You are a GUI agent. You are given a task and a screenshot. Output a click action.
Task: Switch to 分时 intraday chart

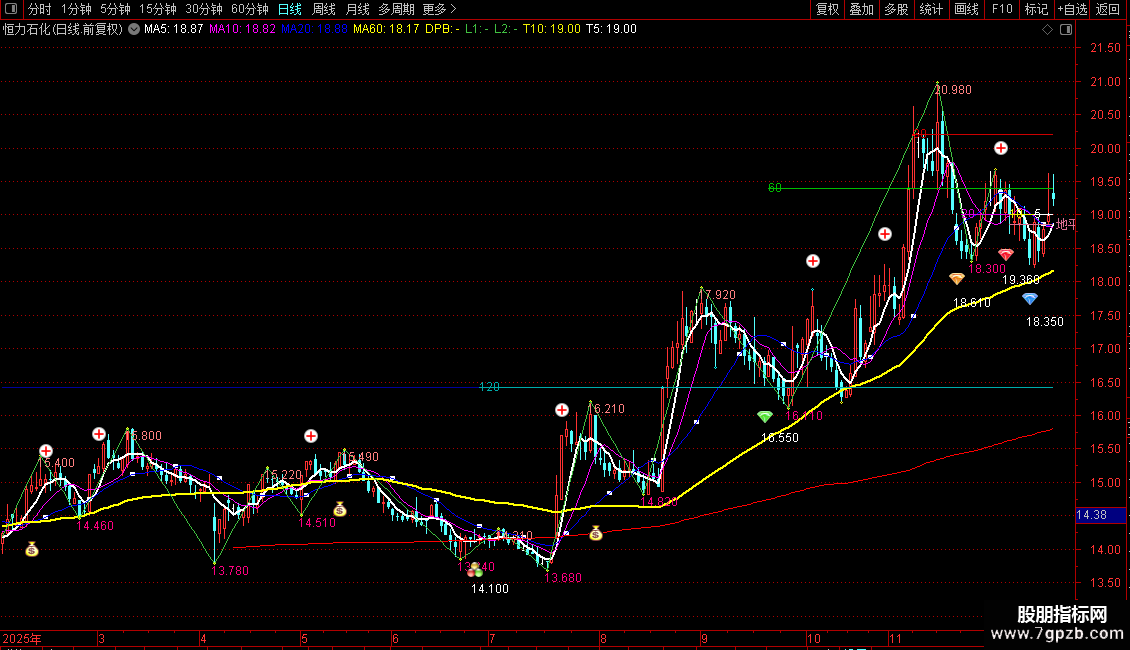coord(40,9)
